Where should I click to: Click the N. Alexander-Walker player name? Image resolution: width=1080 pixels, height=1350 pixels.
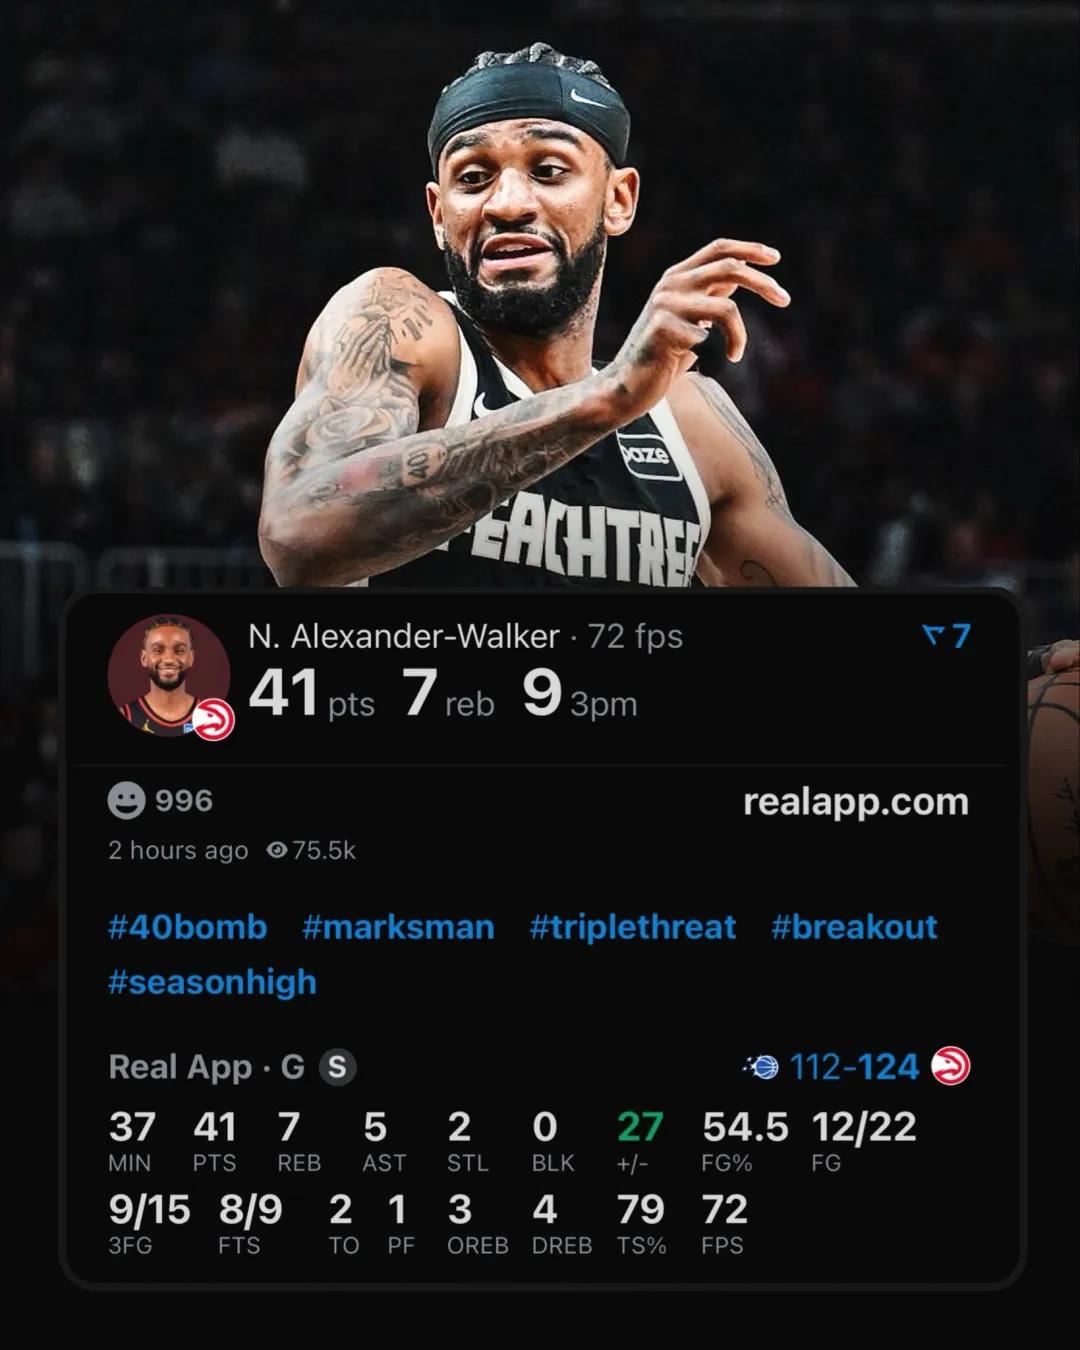coord(404,636)
